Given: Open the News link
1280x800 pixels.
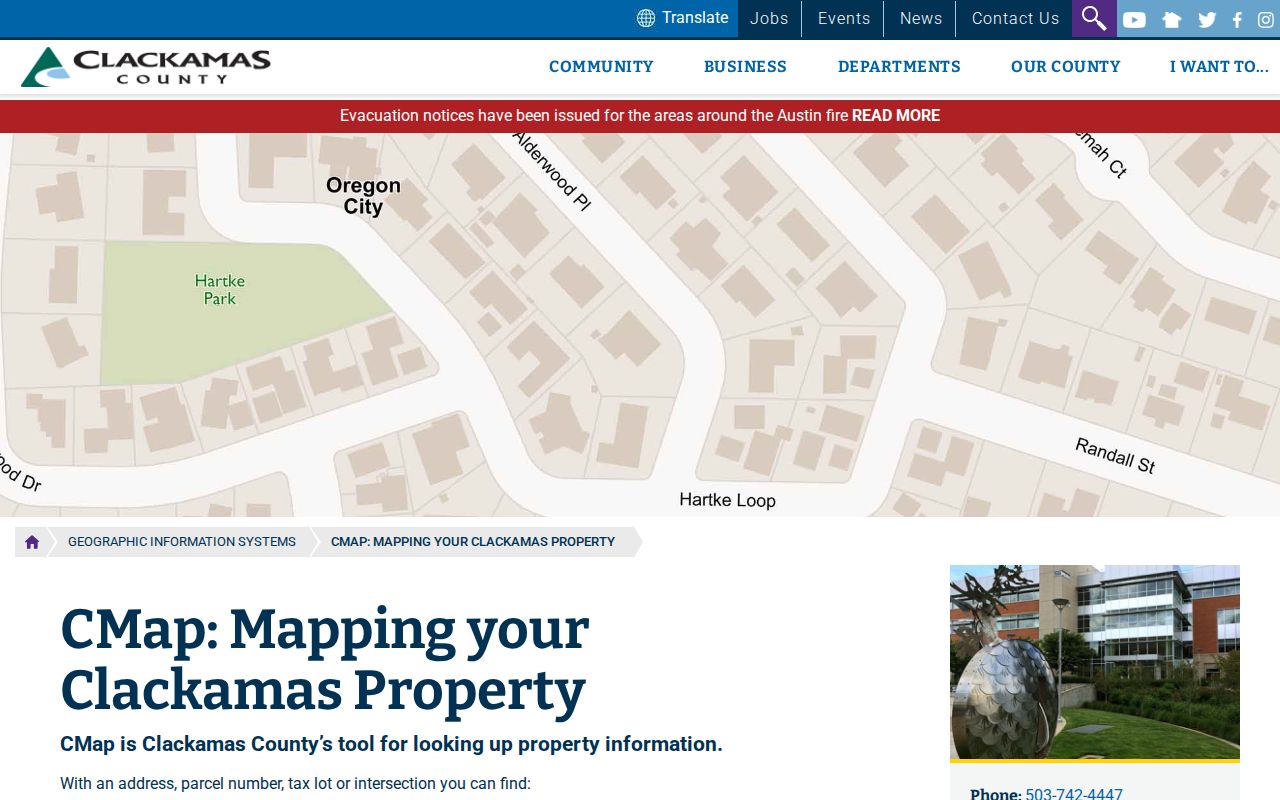Looking at the screenshot, I should [921, 18].
